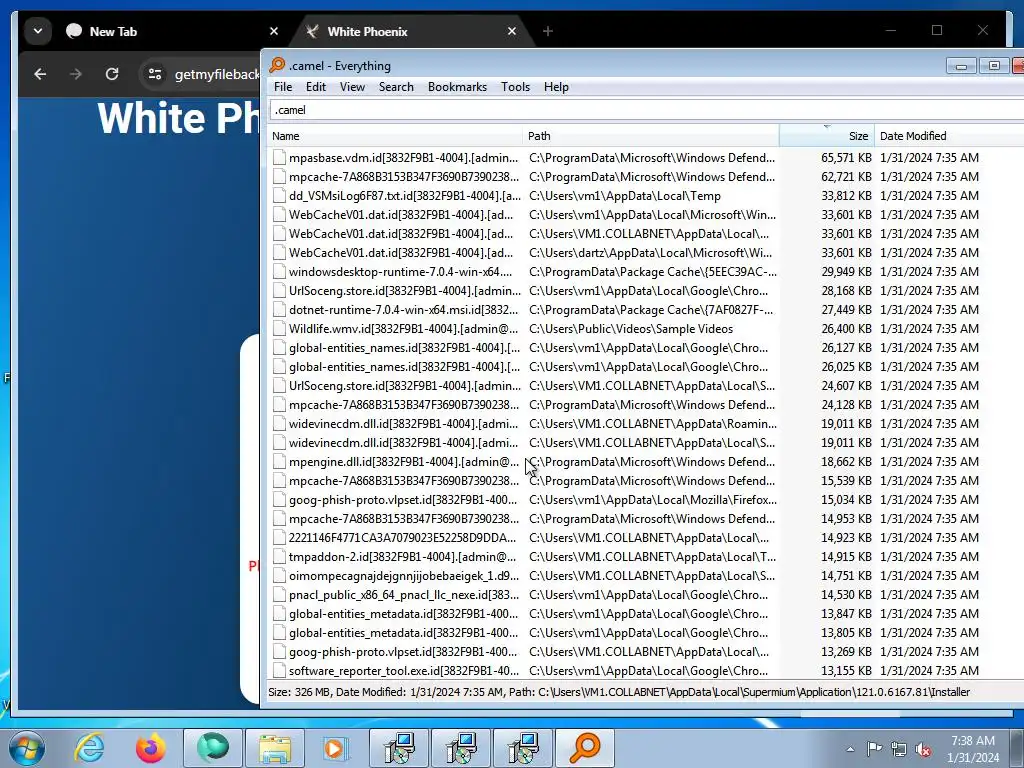
Task: Close the White Phoenix tab
Action: coord(512,31)
